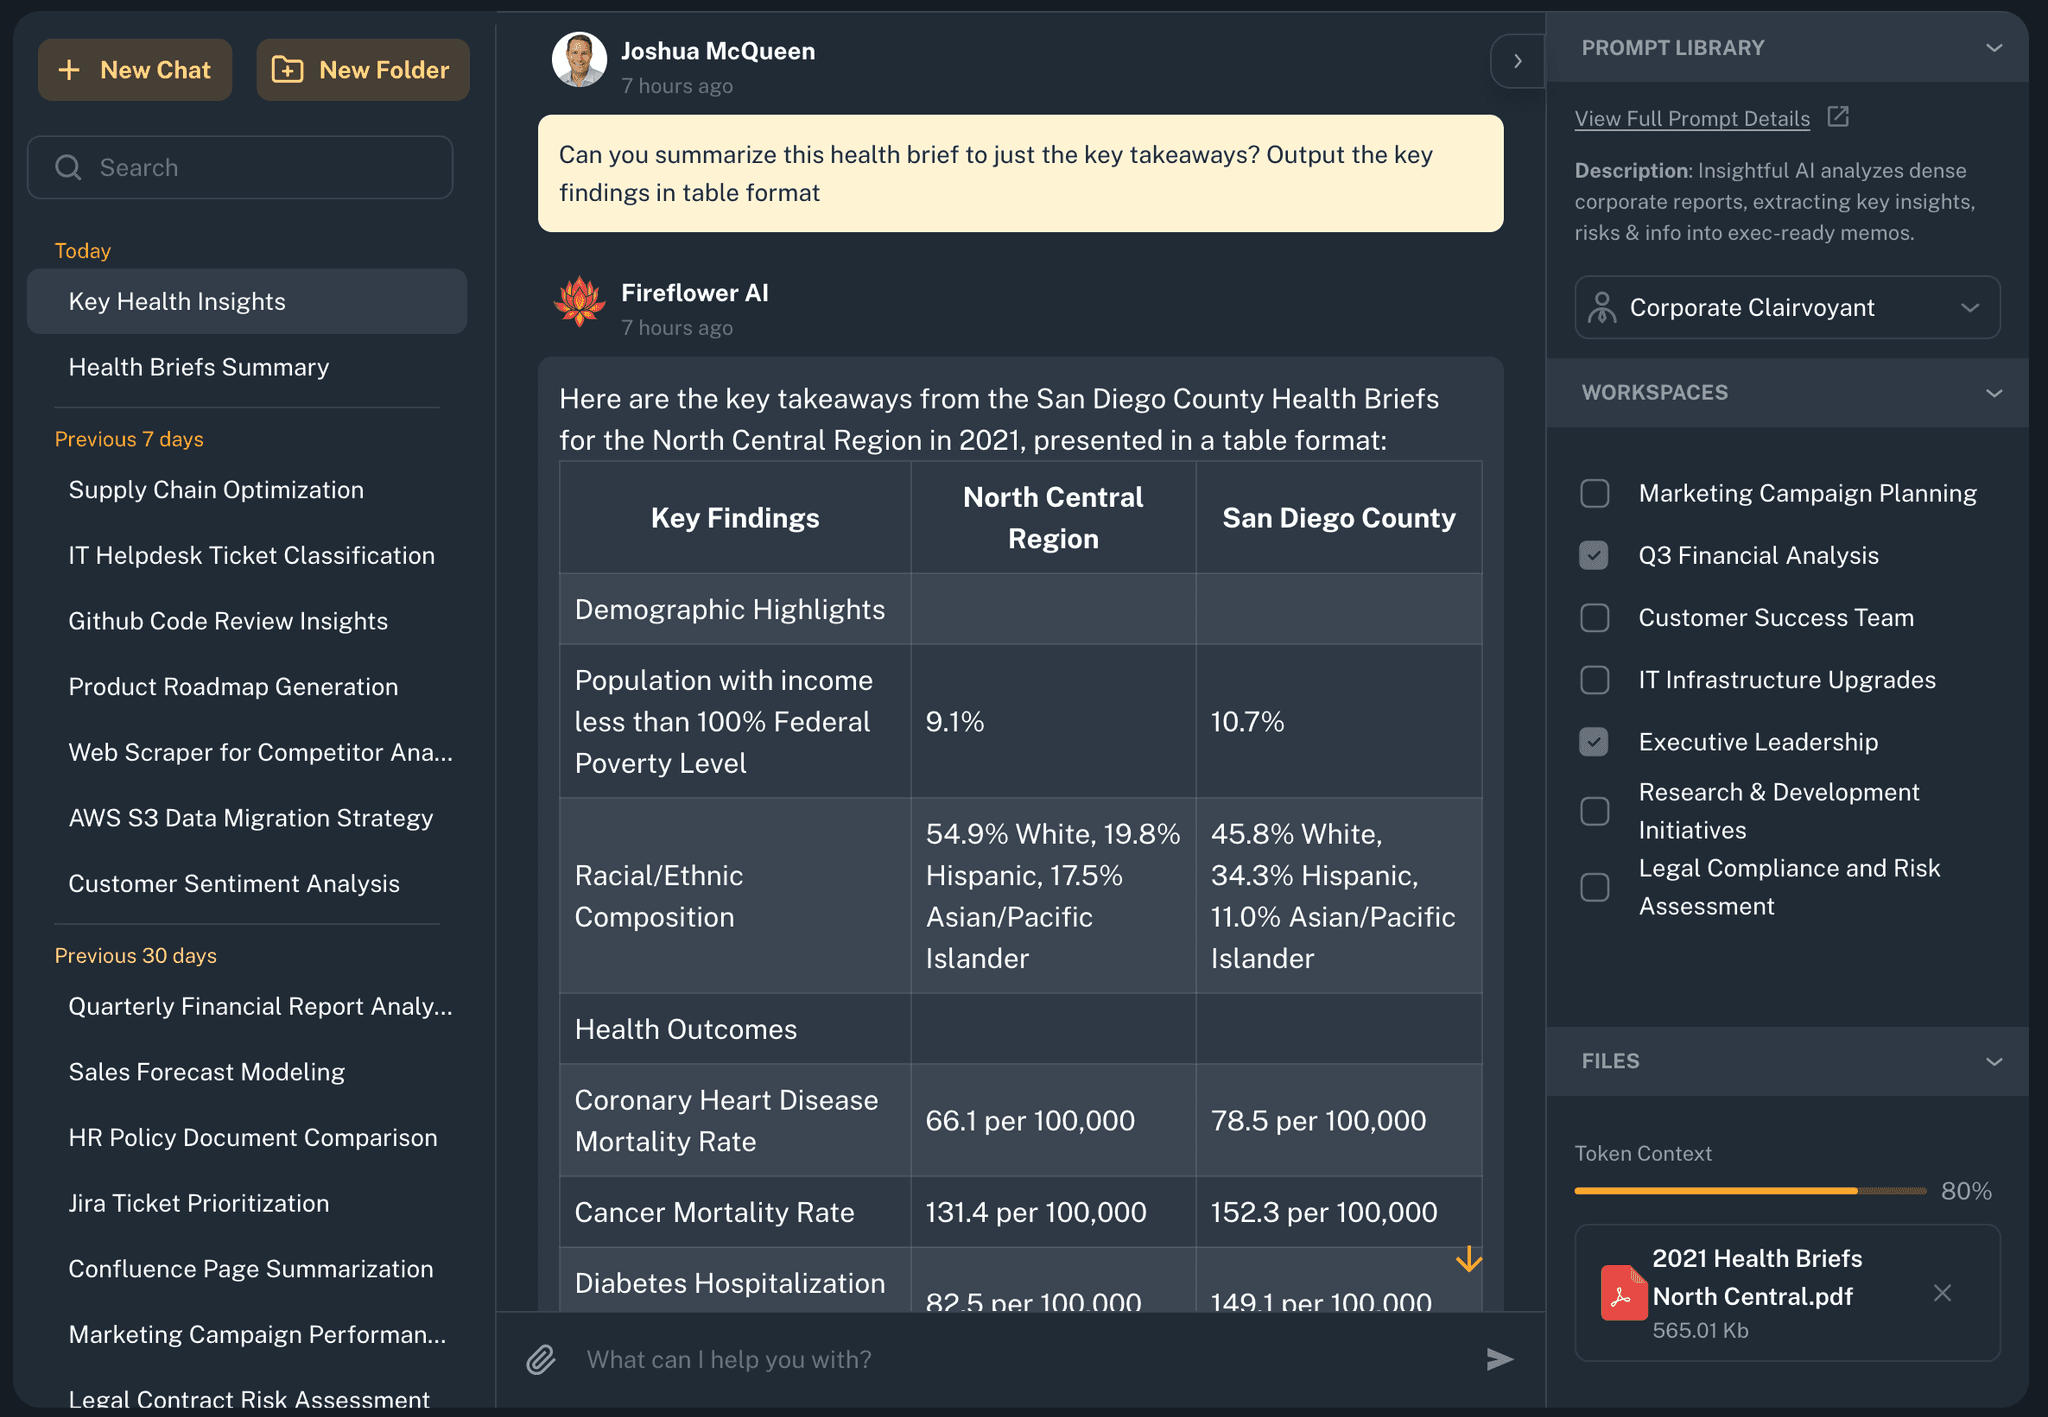Check the Marketing Campaign Planning workspace

pyautogui.click(x=1595, y=493)
